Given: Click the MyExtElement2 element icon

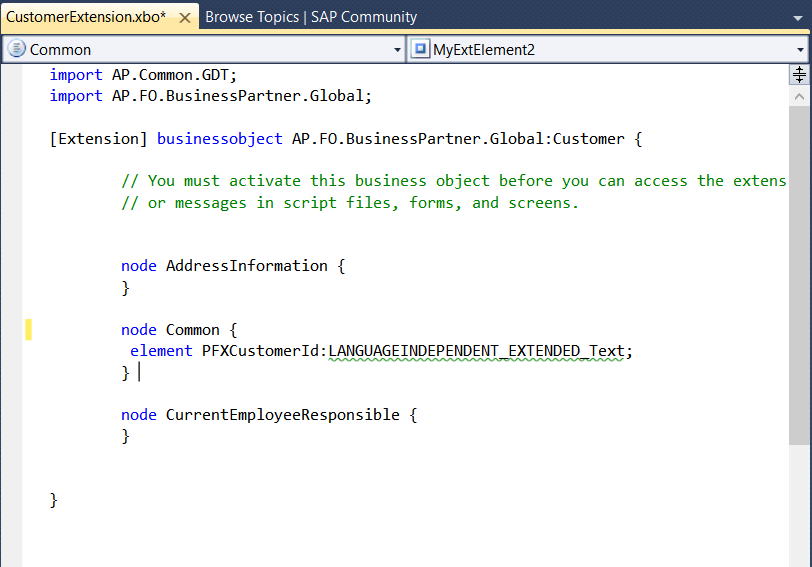Looking at the screenshot, I should point(421,49).
